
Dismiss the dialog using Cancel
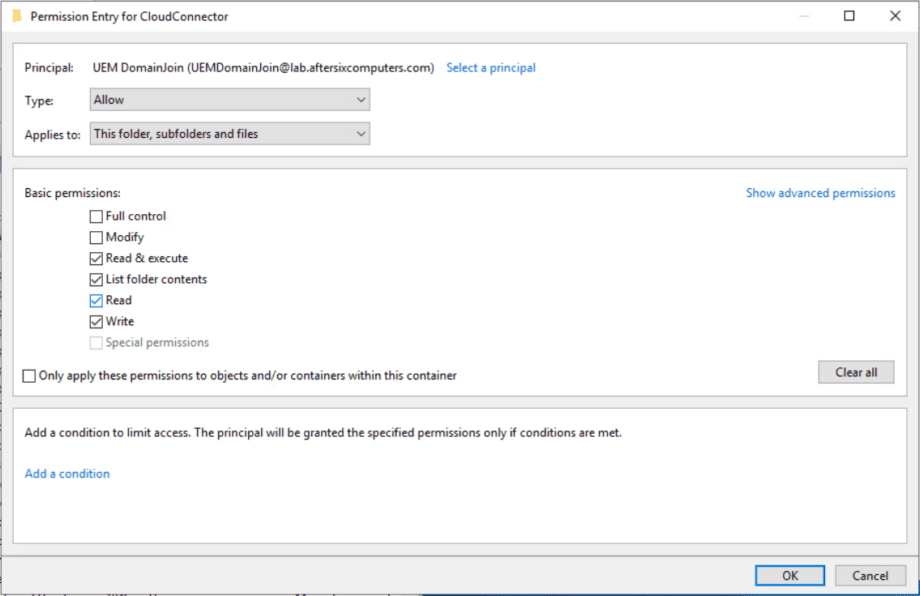pos(869,575)
